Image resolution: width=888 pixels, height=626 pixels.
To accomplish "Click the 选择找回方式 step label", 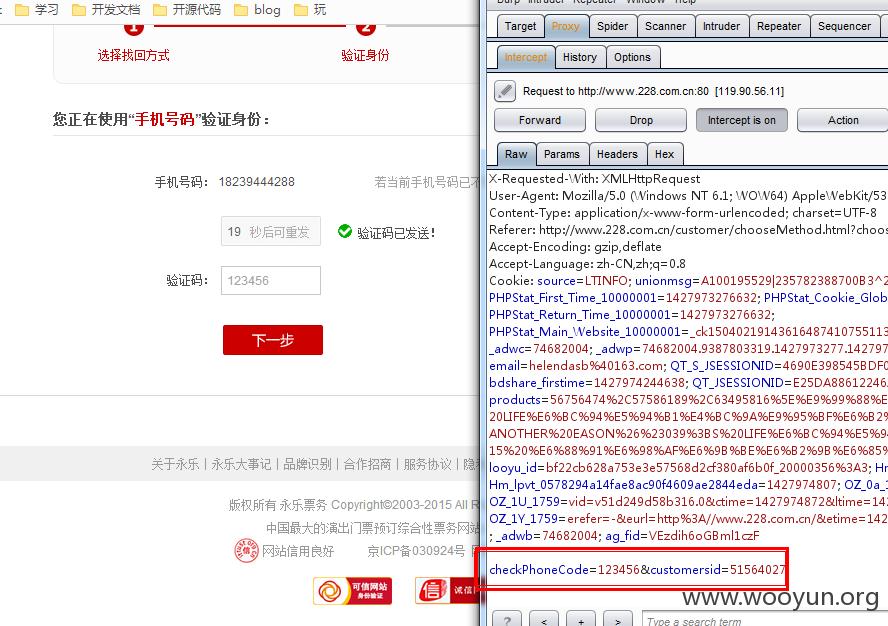I will (x=134, y=56).
